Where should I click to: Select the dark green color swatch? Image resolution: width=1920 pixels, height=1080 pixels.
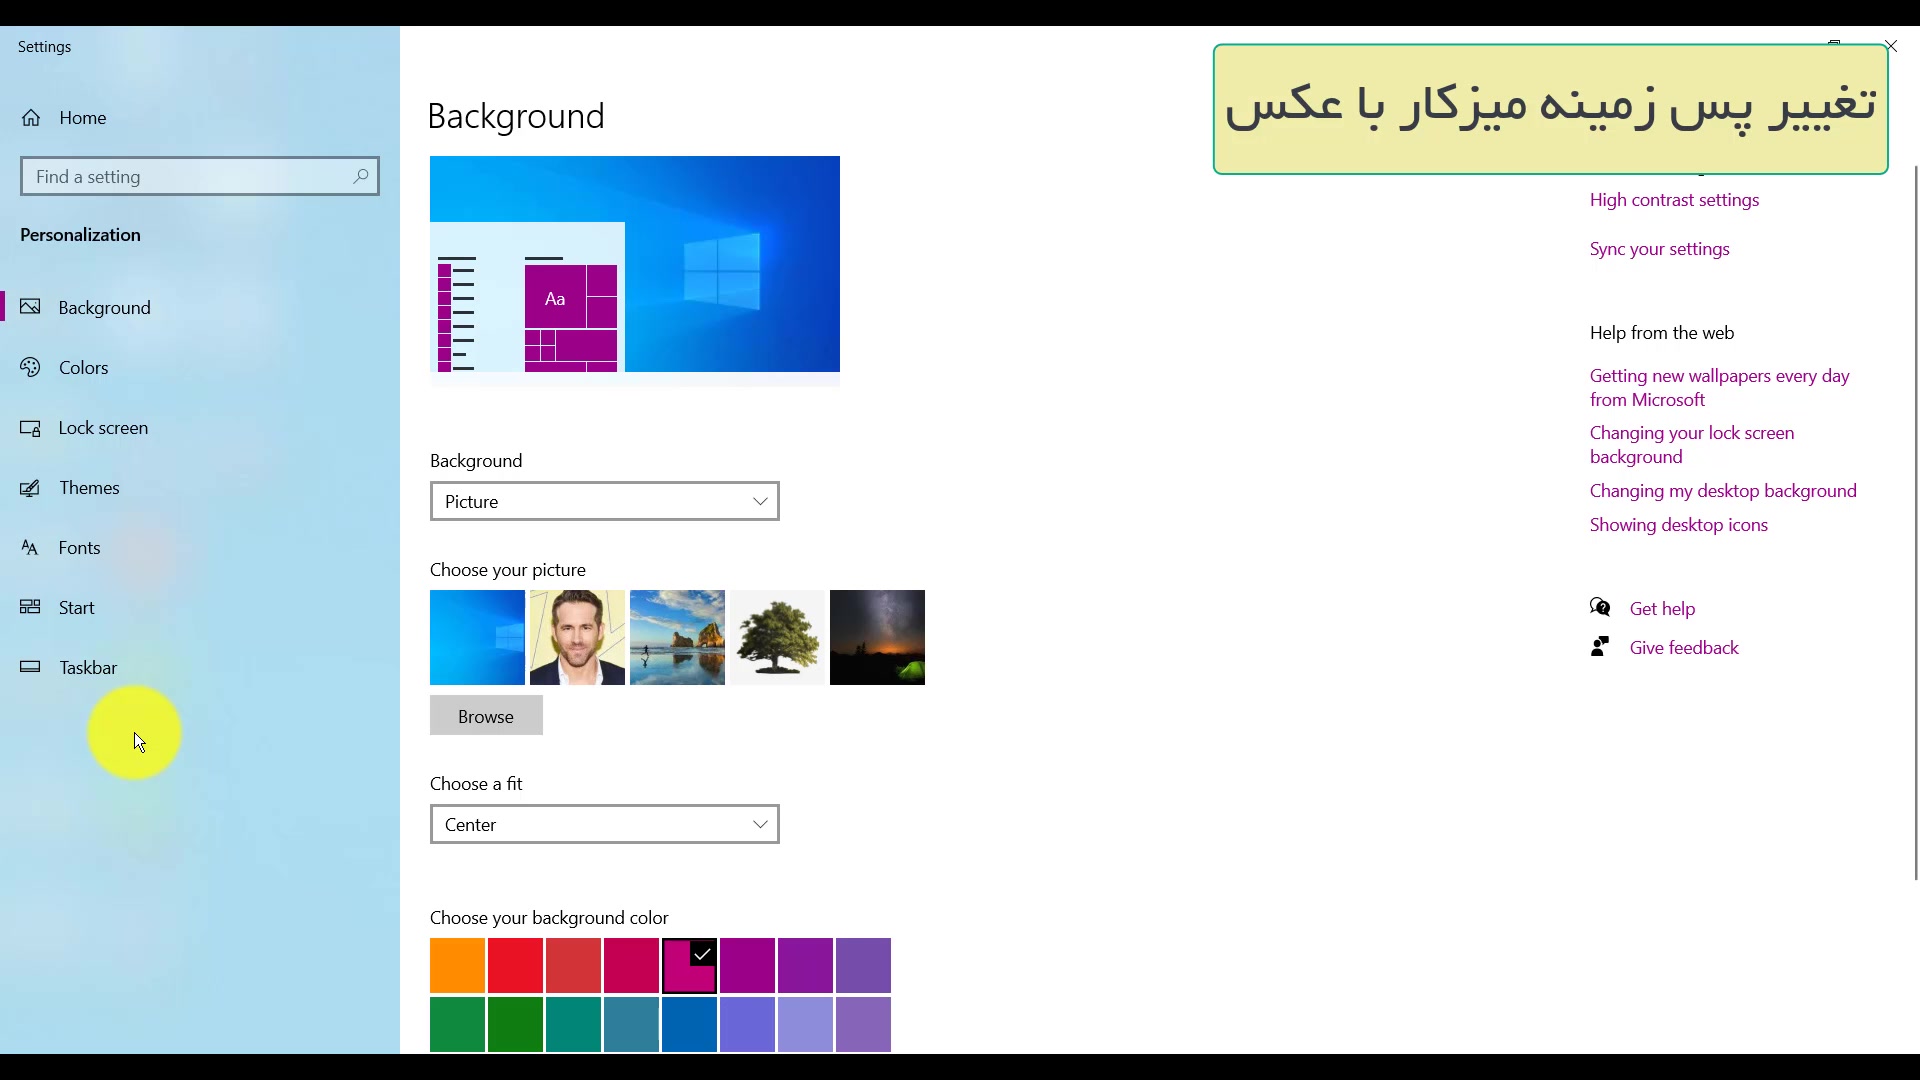[x=515, y=1024]
